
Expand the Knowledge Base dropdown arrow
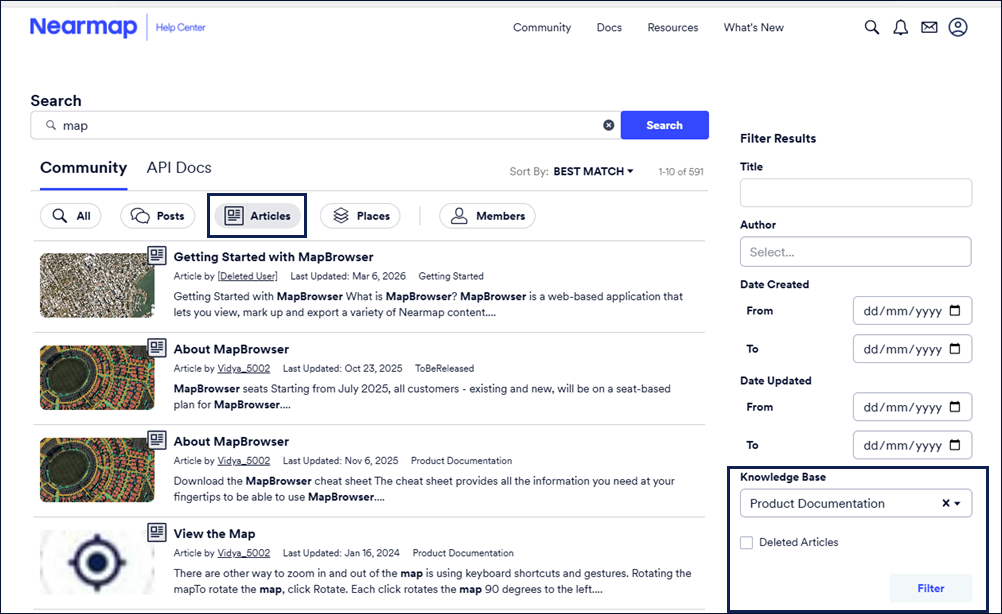point(958,503)
